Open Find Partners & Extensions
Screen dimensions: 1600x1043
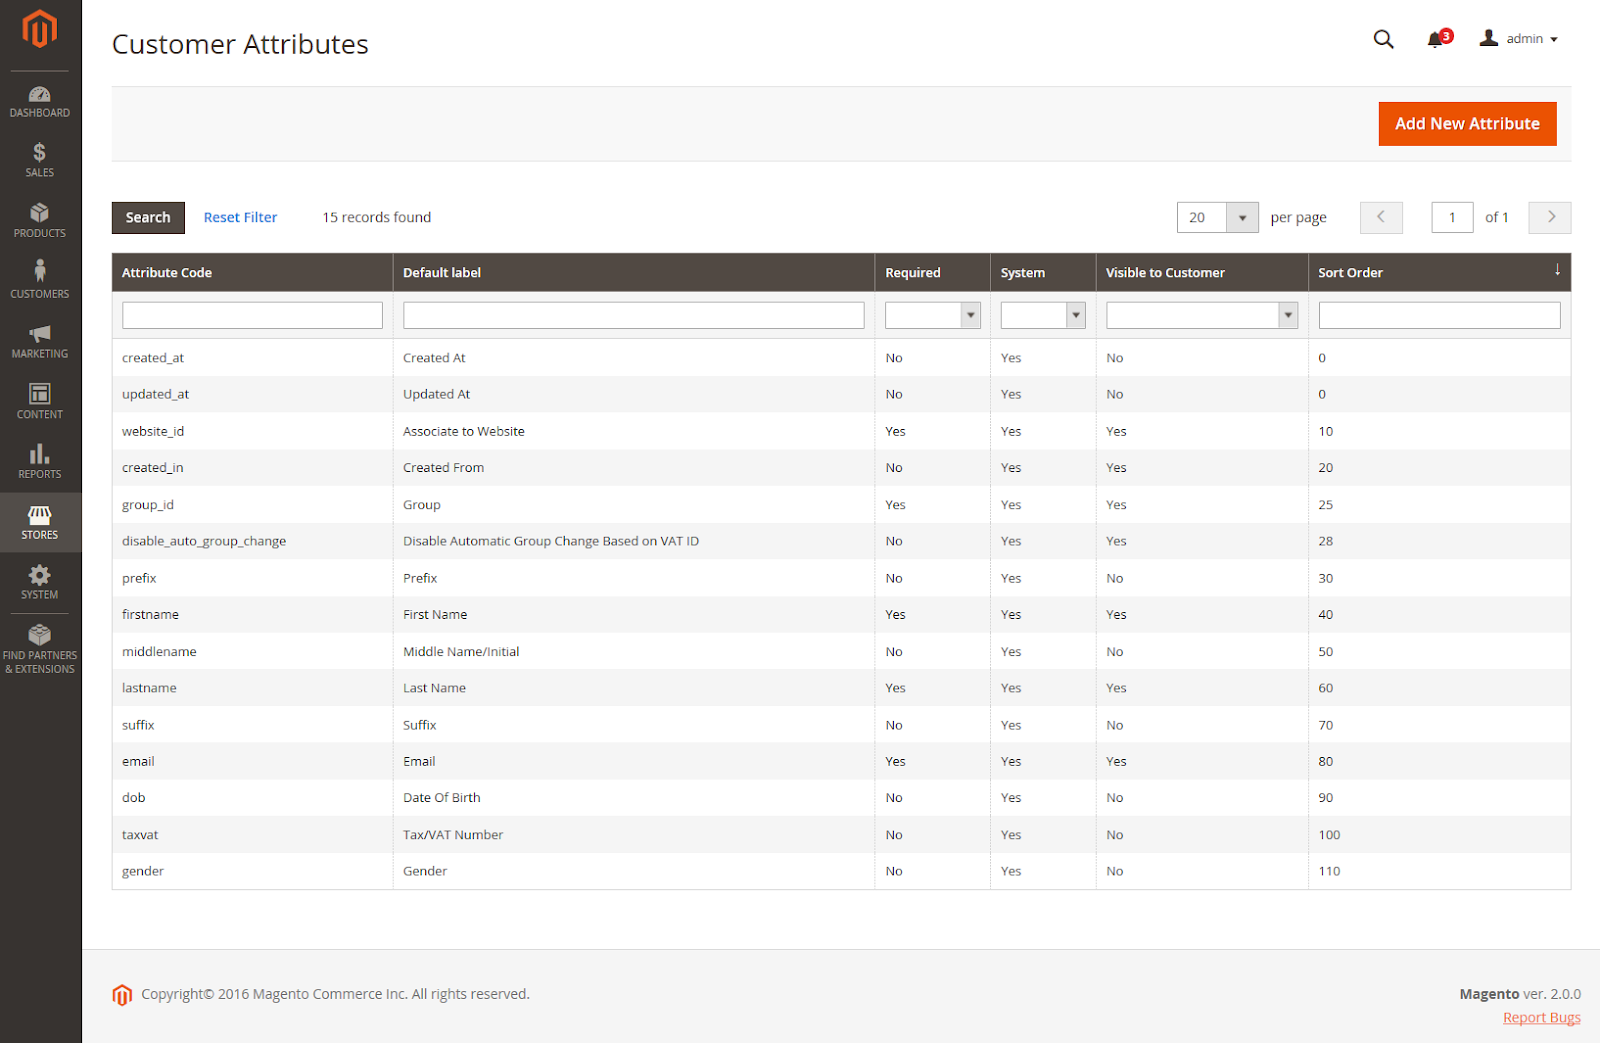point(40,649)
